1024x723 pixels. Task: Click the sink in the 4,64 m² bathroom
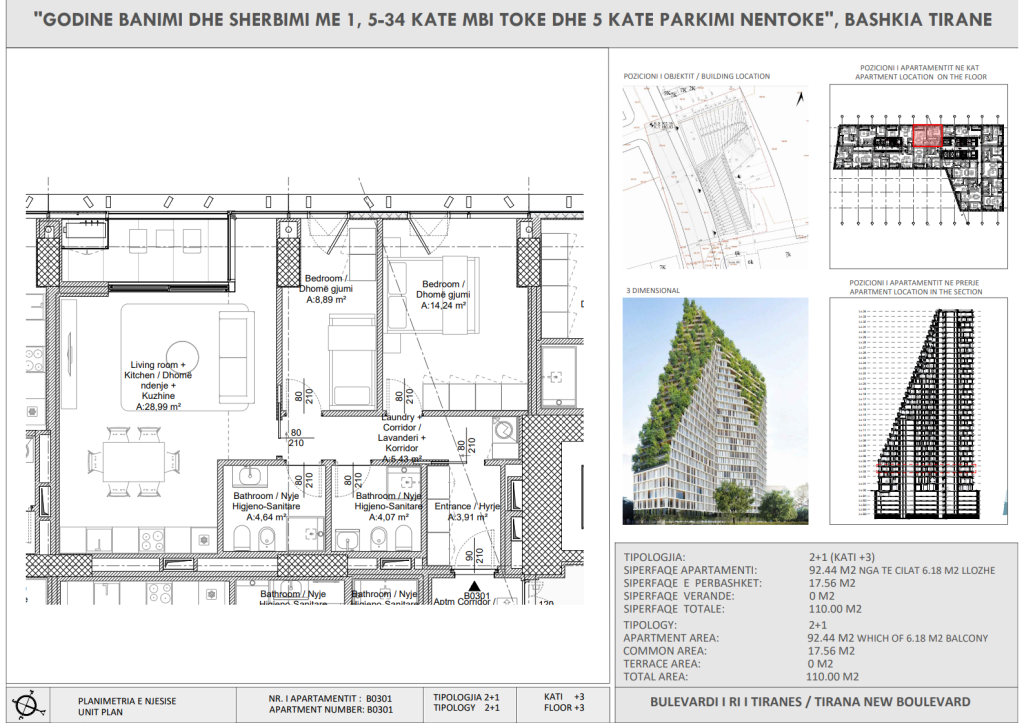click(250, 475)
